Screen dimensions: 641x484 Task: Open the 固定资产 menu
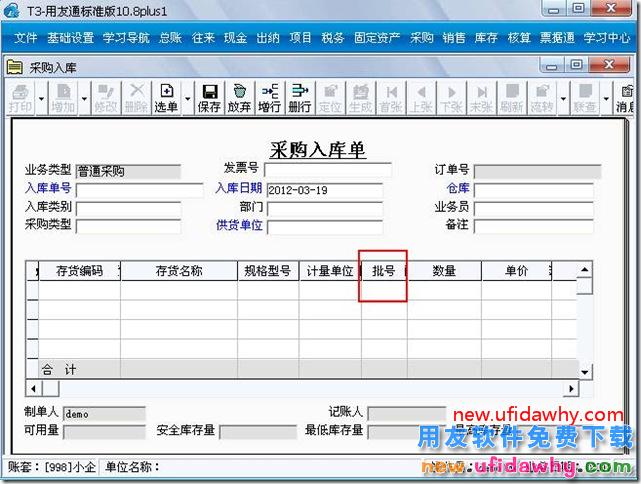click(377, 38)
